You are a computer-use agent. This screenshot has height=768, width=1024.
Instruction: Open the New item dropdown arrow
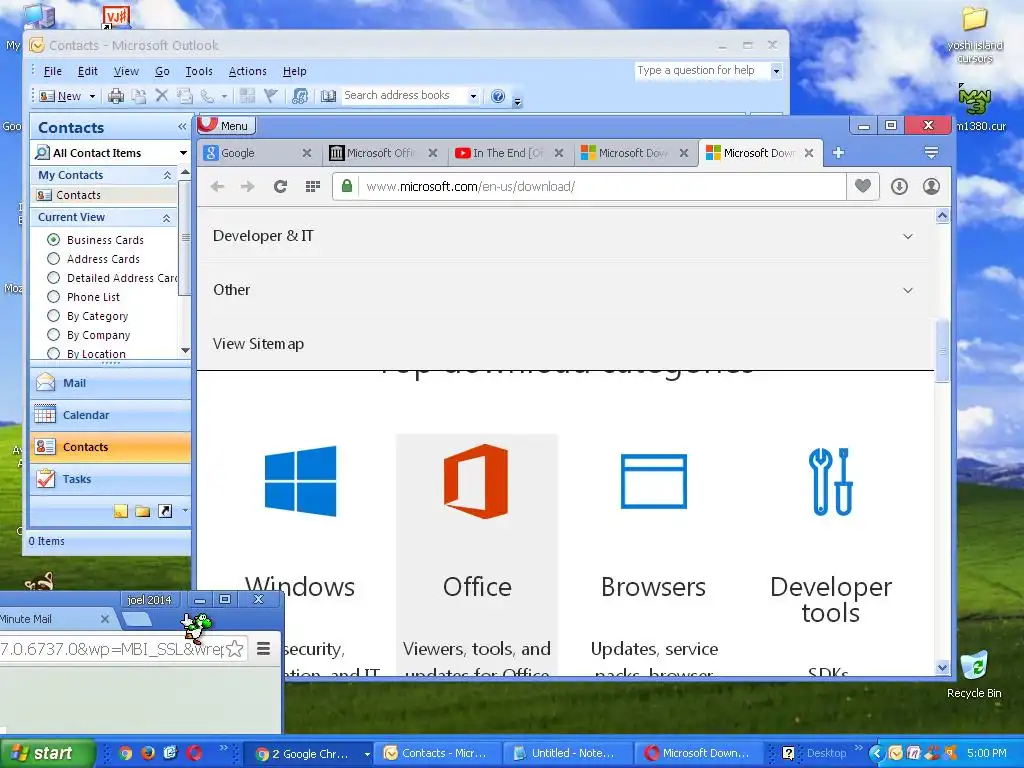click(x=92, y=96)
